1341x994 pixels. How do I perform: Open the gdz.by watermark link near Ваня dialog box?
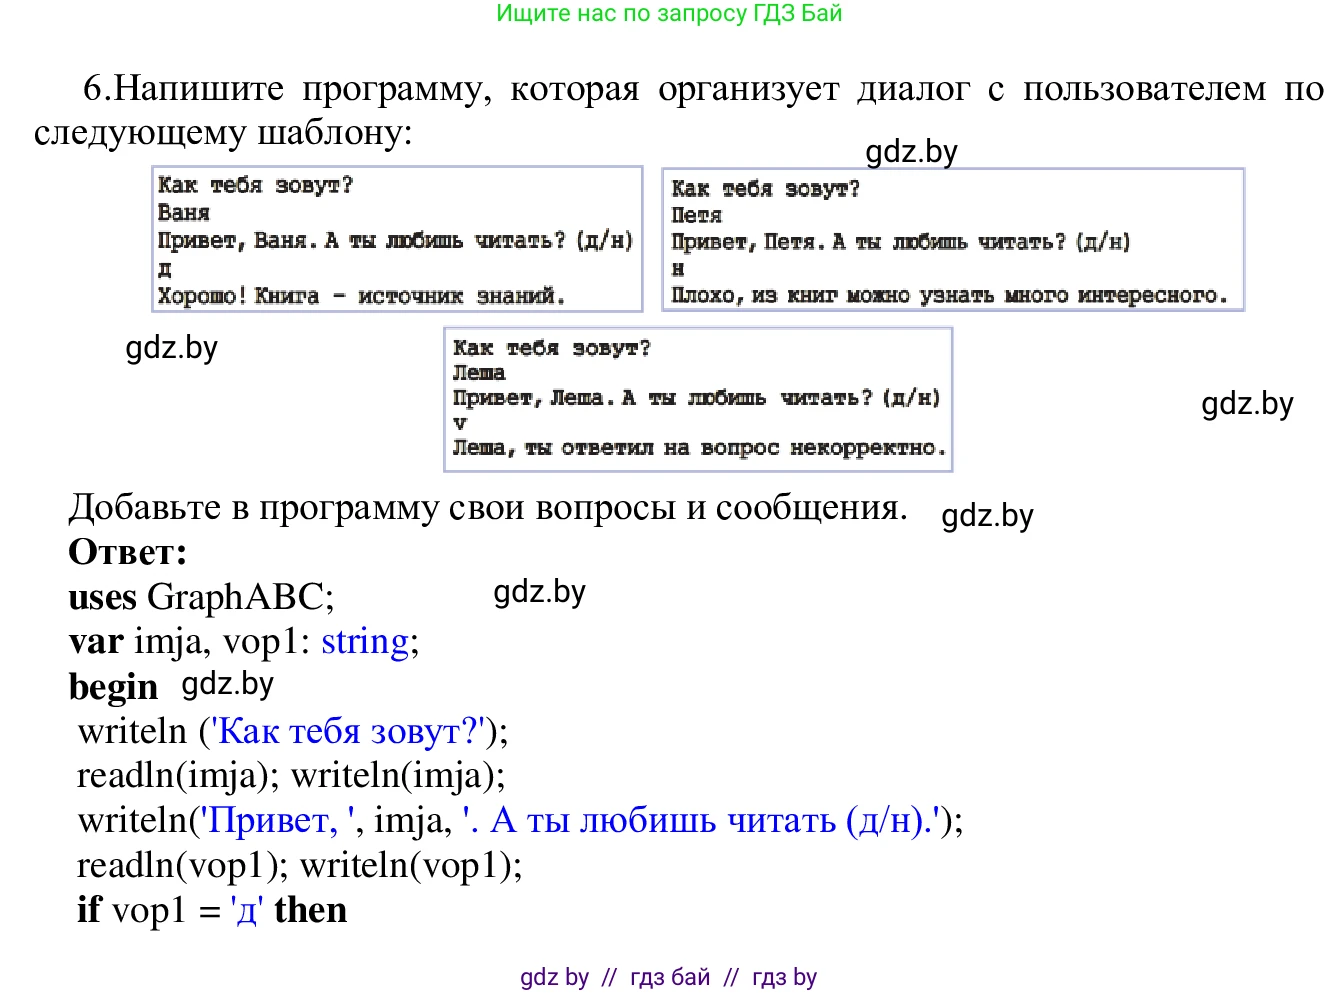911,151
